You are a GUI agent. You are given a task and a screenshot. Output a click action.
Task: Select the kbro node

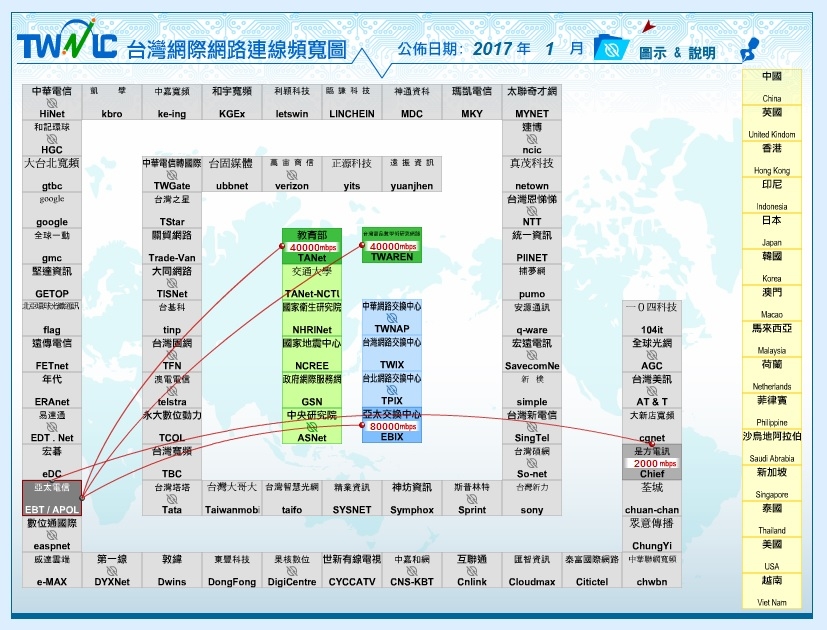click(x=112, y=102)
